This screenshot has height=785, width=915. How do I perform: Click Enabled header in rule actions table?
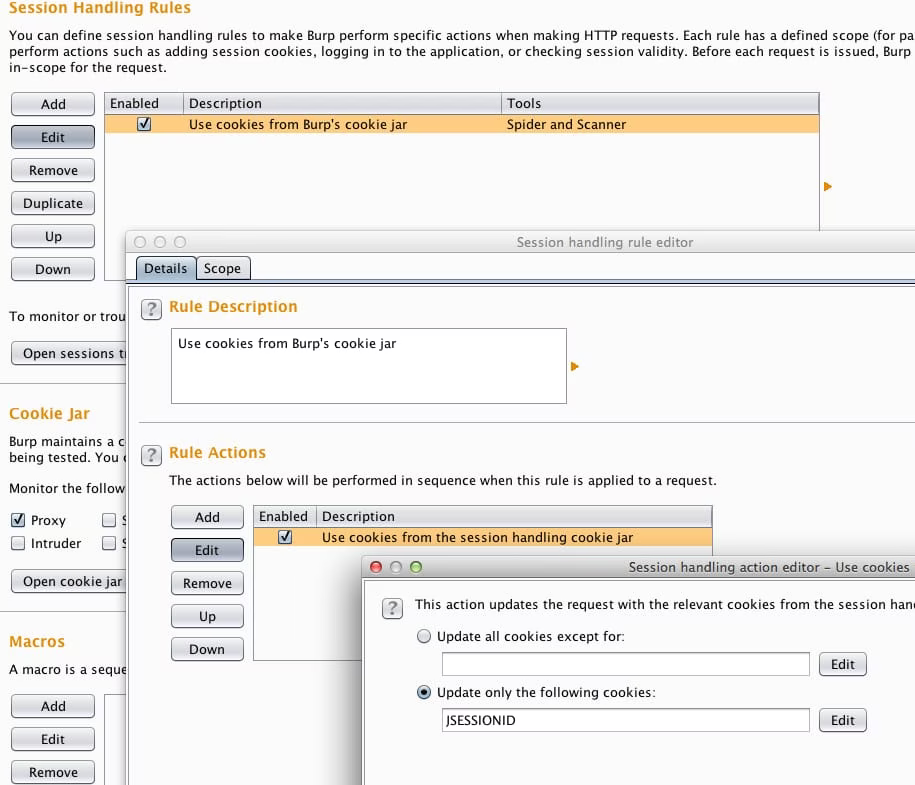coord(285,517)
